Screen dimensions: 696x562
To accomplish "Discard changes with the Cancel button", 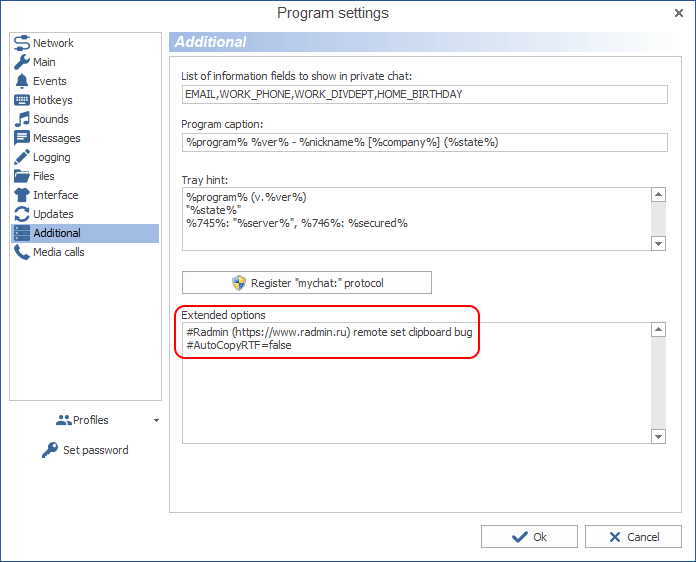I will pos(633,537).
